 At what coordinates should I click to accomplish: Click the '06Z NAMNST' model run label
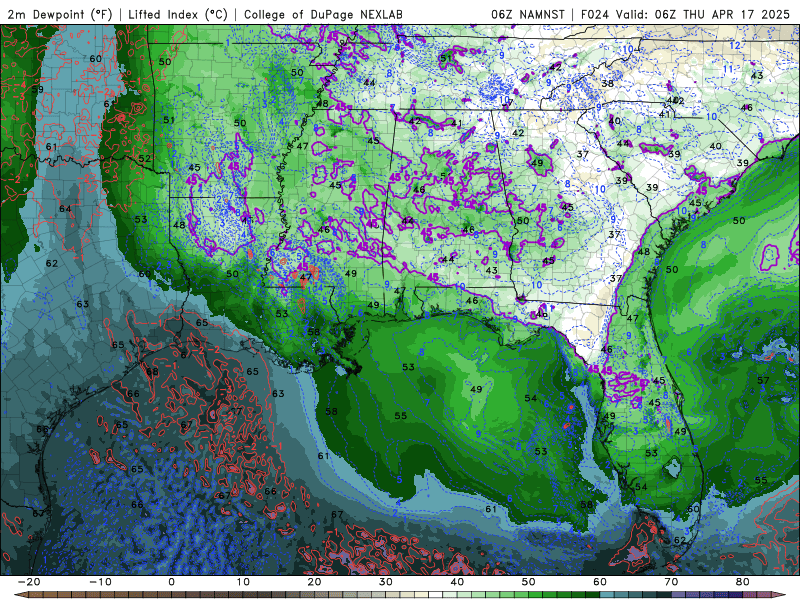pos(528,15)
